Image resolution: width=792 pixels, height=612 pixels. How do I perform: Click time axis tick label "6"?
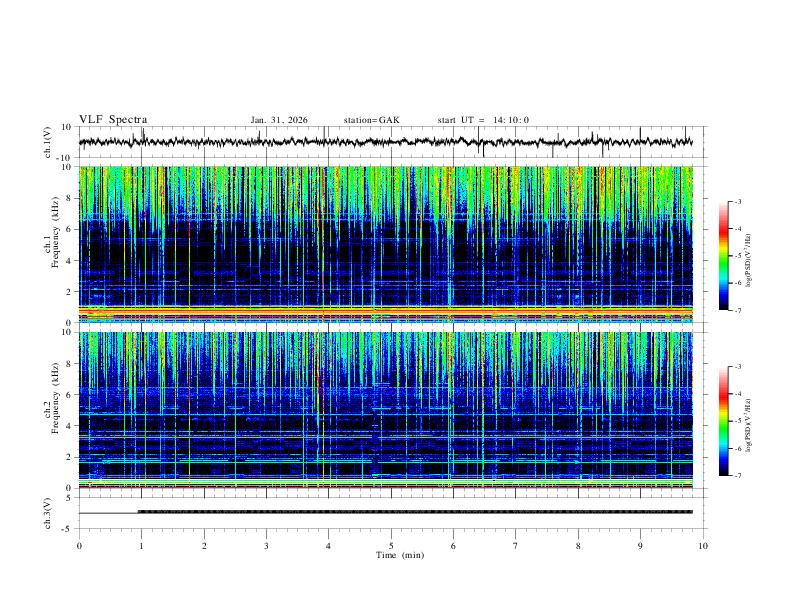click(454, 546)
